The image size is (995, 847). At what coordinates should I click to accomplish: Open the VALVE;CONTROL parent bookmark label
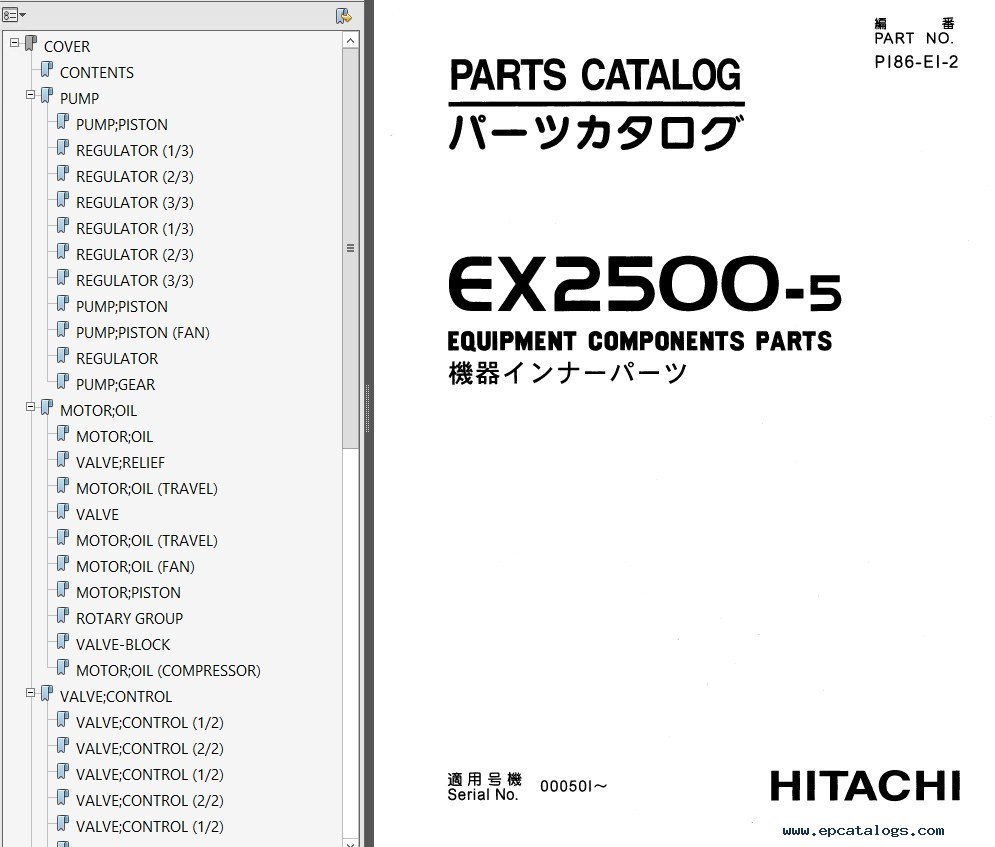click(x=115, y=697)
